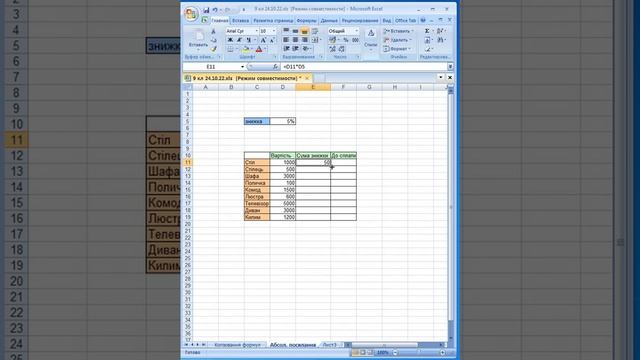Decrease indent in cell
Image resolution: width=640 pixels, height=360 pixels.
pos(287,49)
